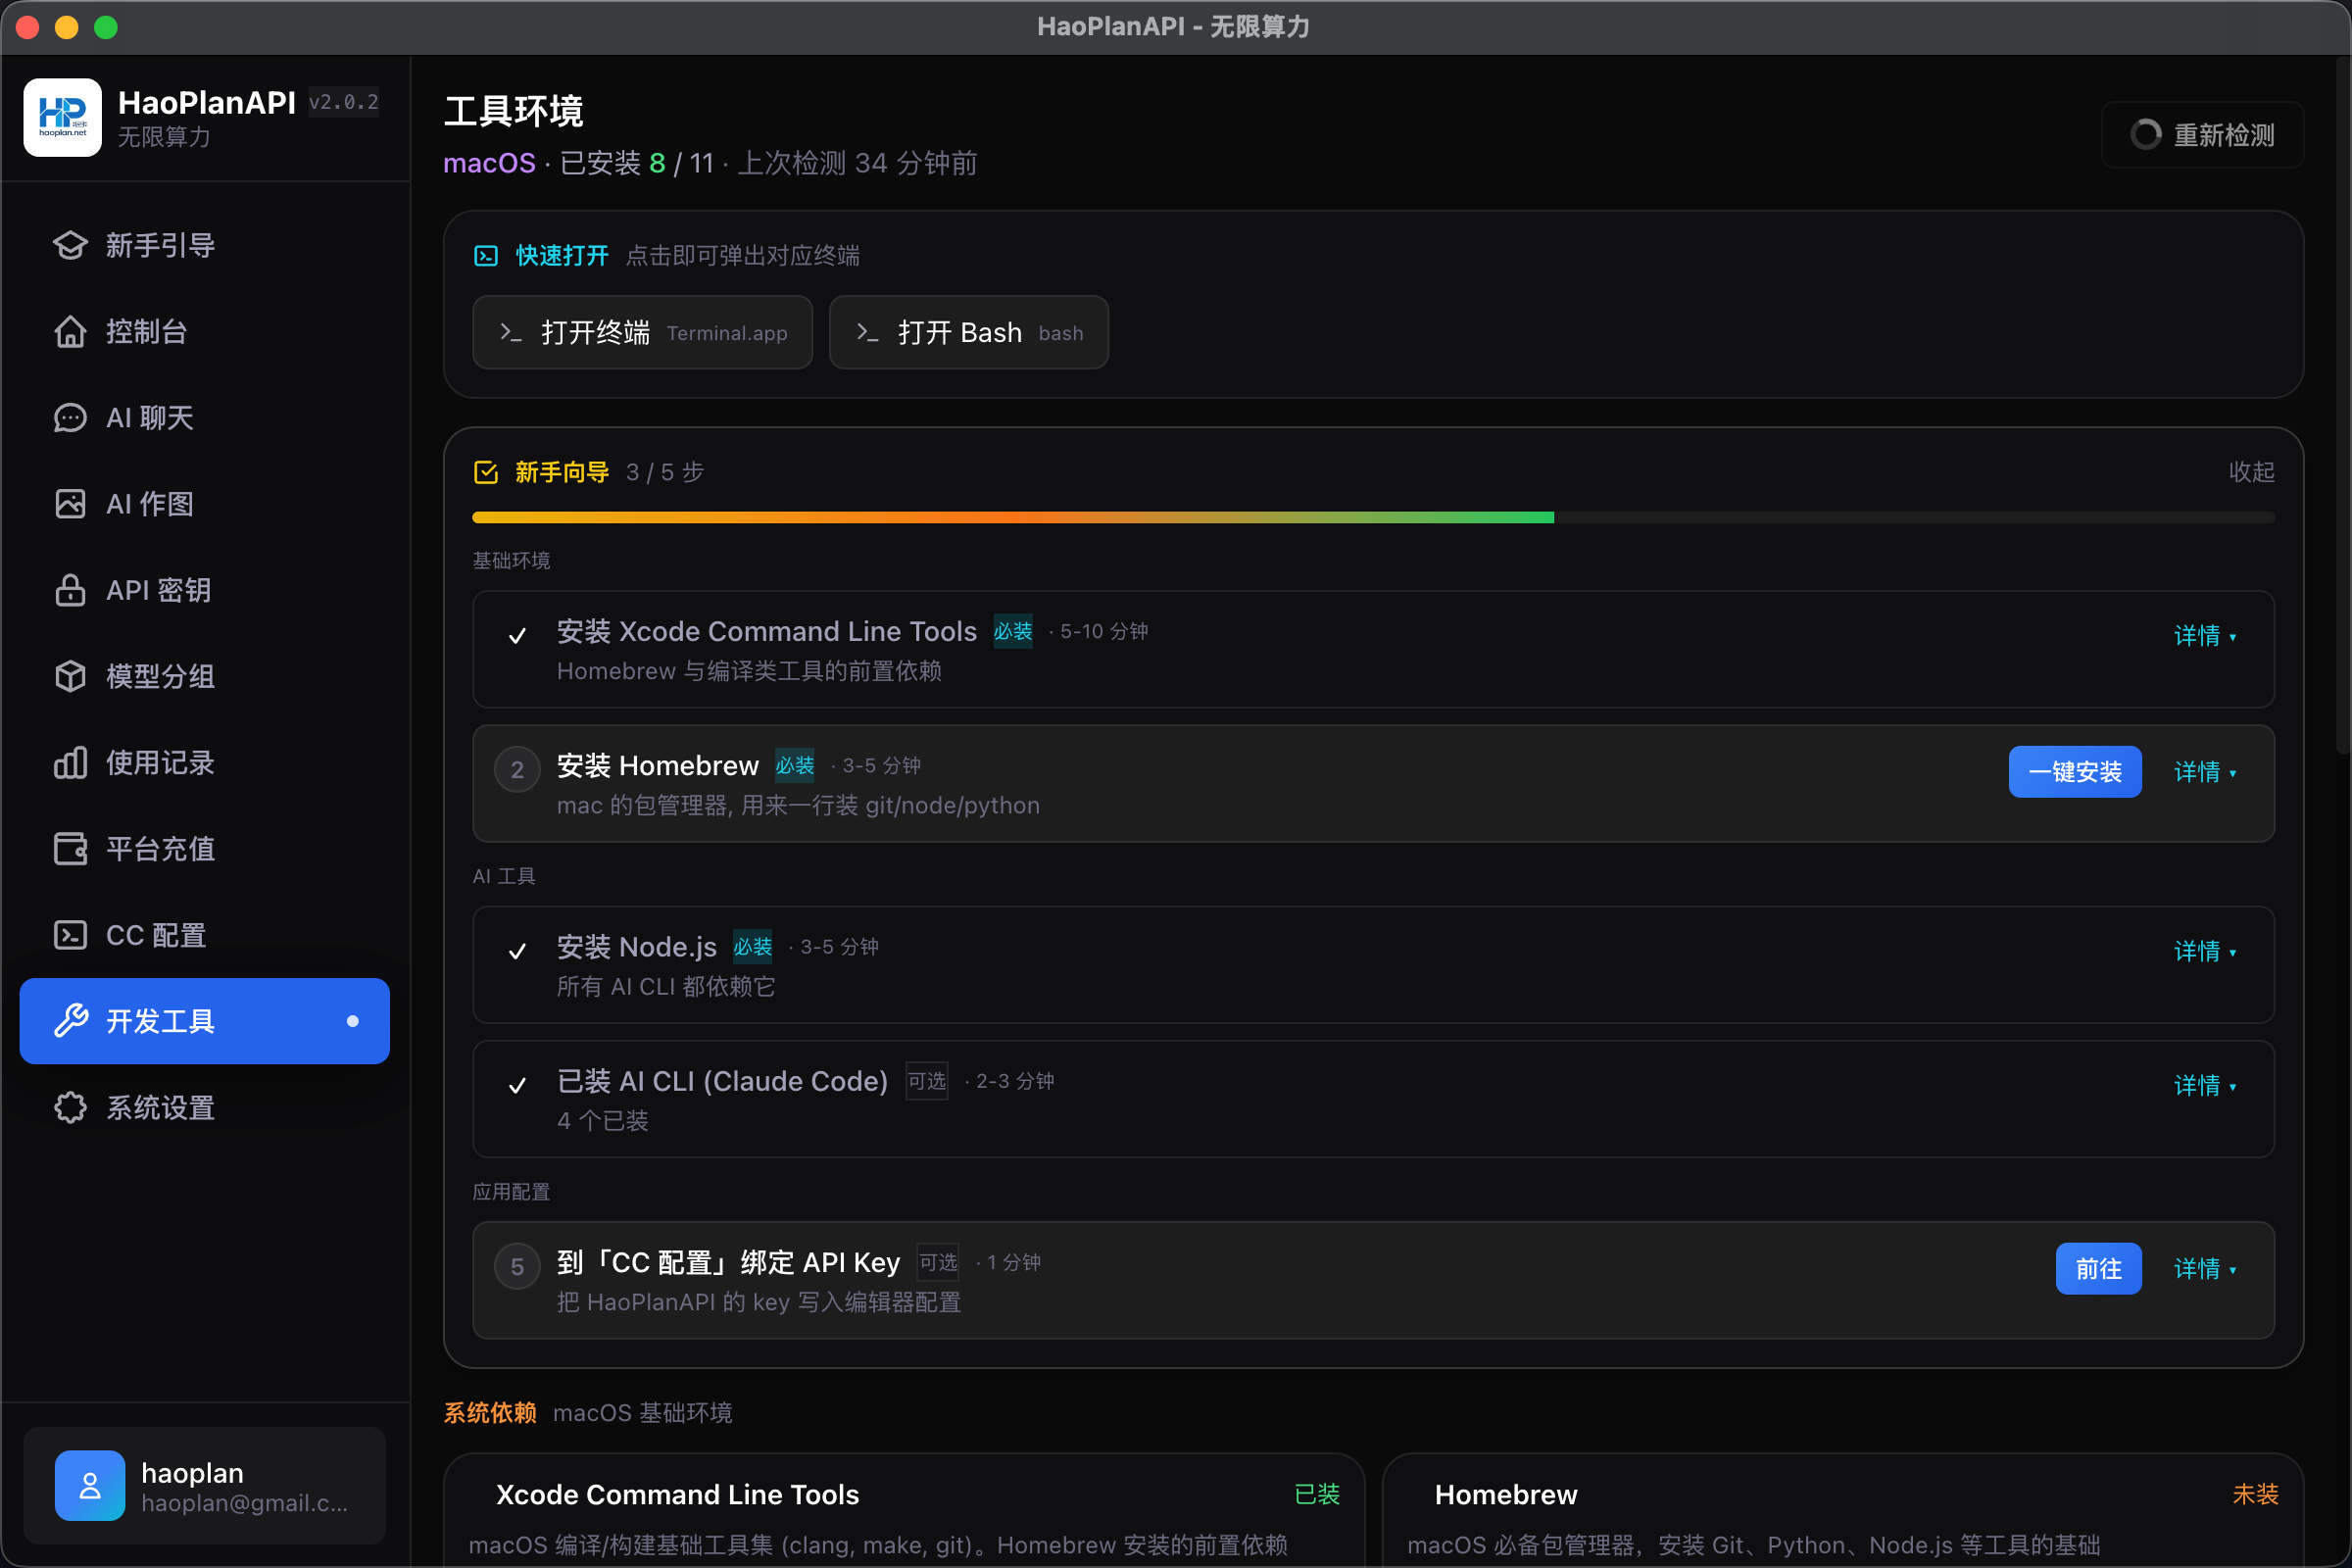This screenshot has height=1568, width=2352.
Task: Click the lock icon for API 密钥
Action: [70, 590]
